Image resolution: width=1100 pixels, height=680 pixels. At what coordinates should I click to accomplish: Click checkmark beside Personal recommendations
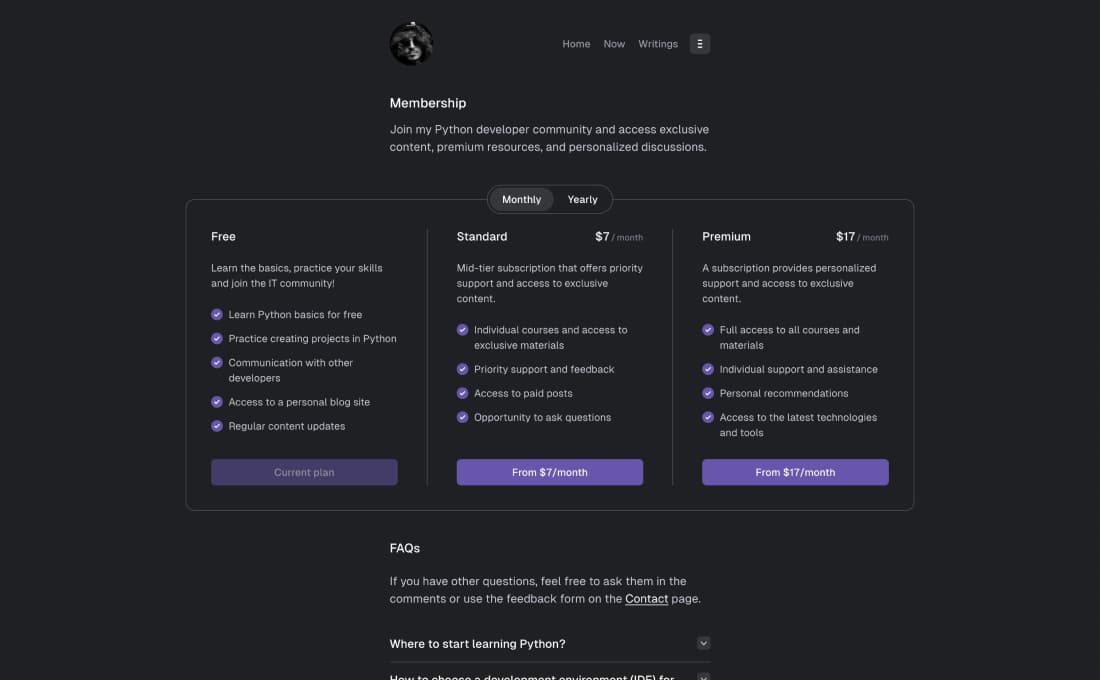point(708,393)
